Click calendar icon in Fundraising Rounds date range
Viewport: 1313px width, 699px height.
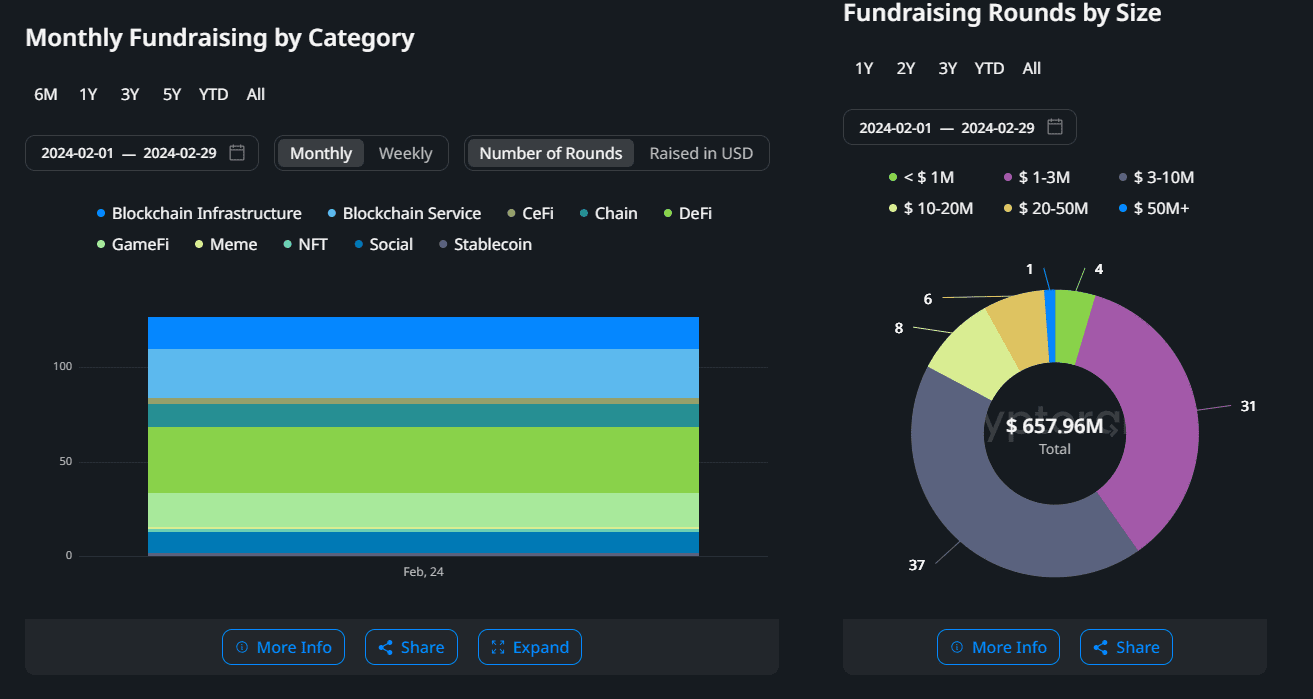tap(1055, 127)
